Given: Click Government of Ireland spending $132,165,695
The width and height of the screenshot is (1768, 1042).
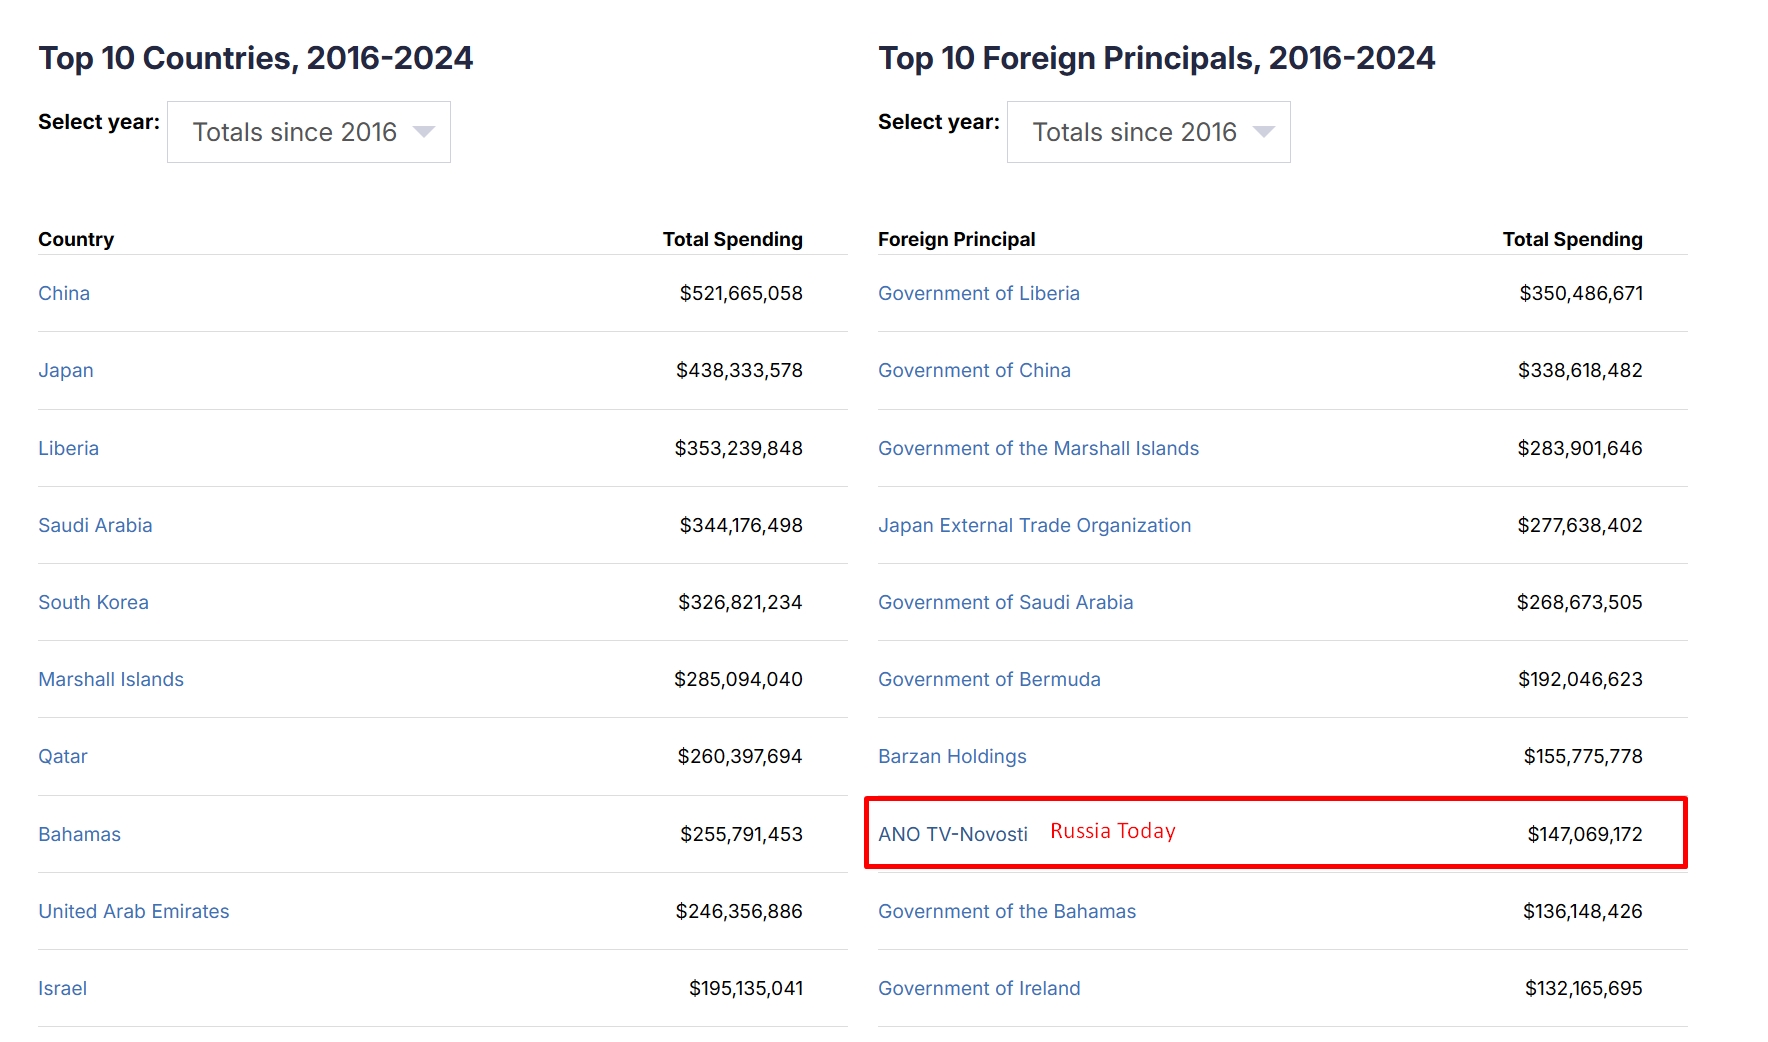Looking at the screenshot, I should pyautogui.click(x=1584, y=988).
